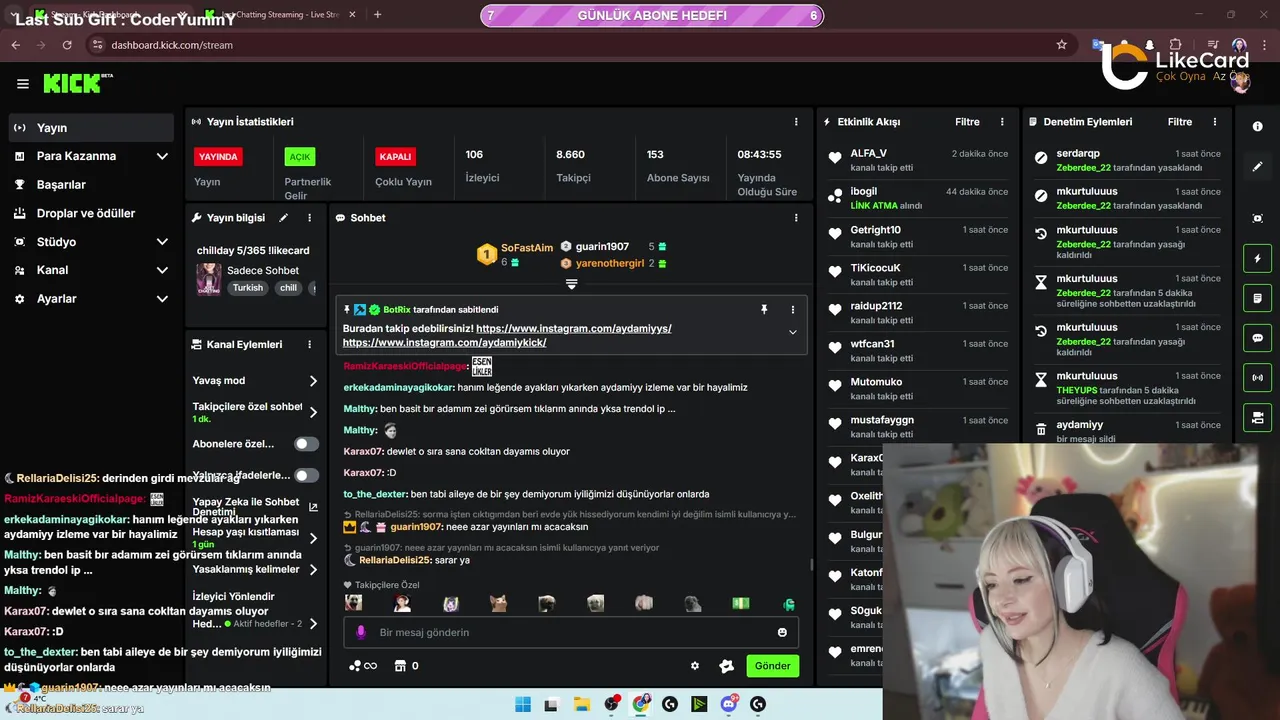Open the hamburger menu beside Kick logo

pyautogui.click(x=23, y=84)
